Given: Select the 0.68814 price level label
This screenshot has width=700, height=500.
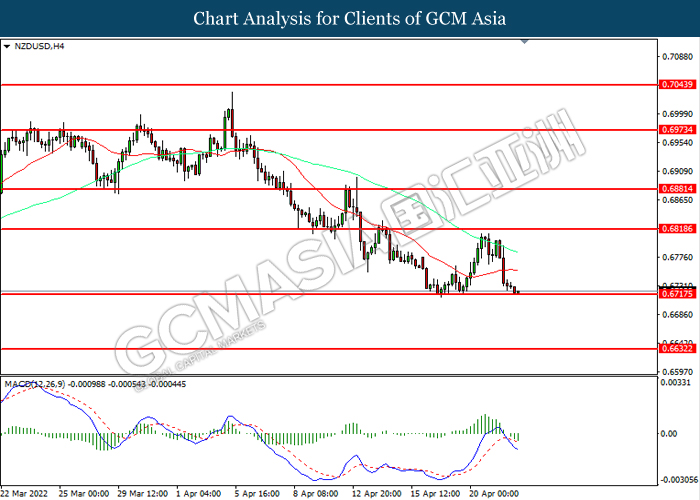Looking at the screenshot, I should (677, 188).
